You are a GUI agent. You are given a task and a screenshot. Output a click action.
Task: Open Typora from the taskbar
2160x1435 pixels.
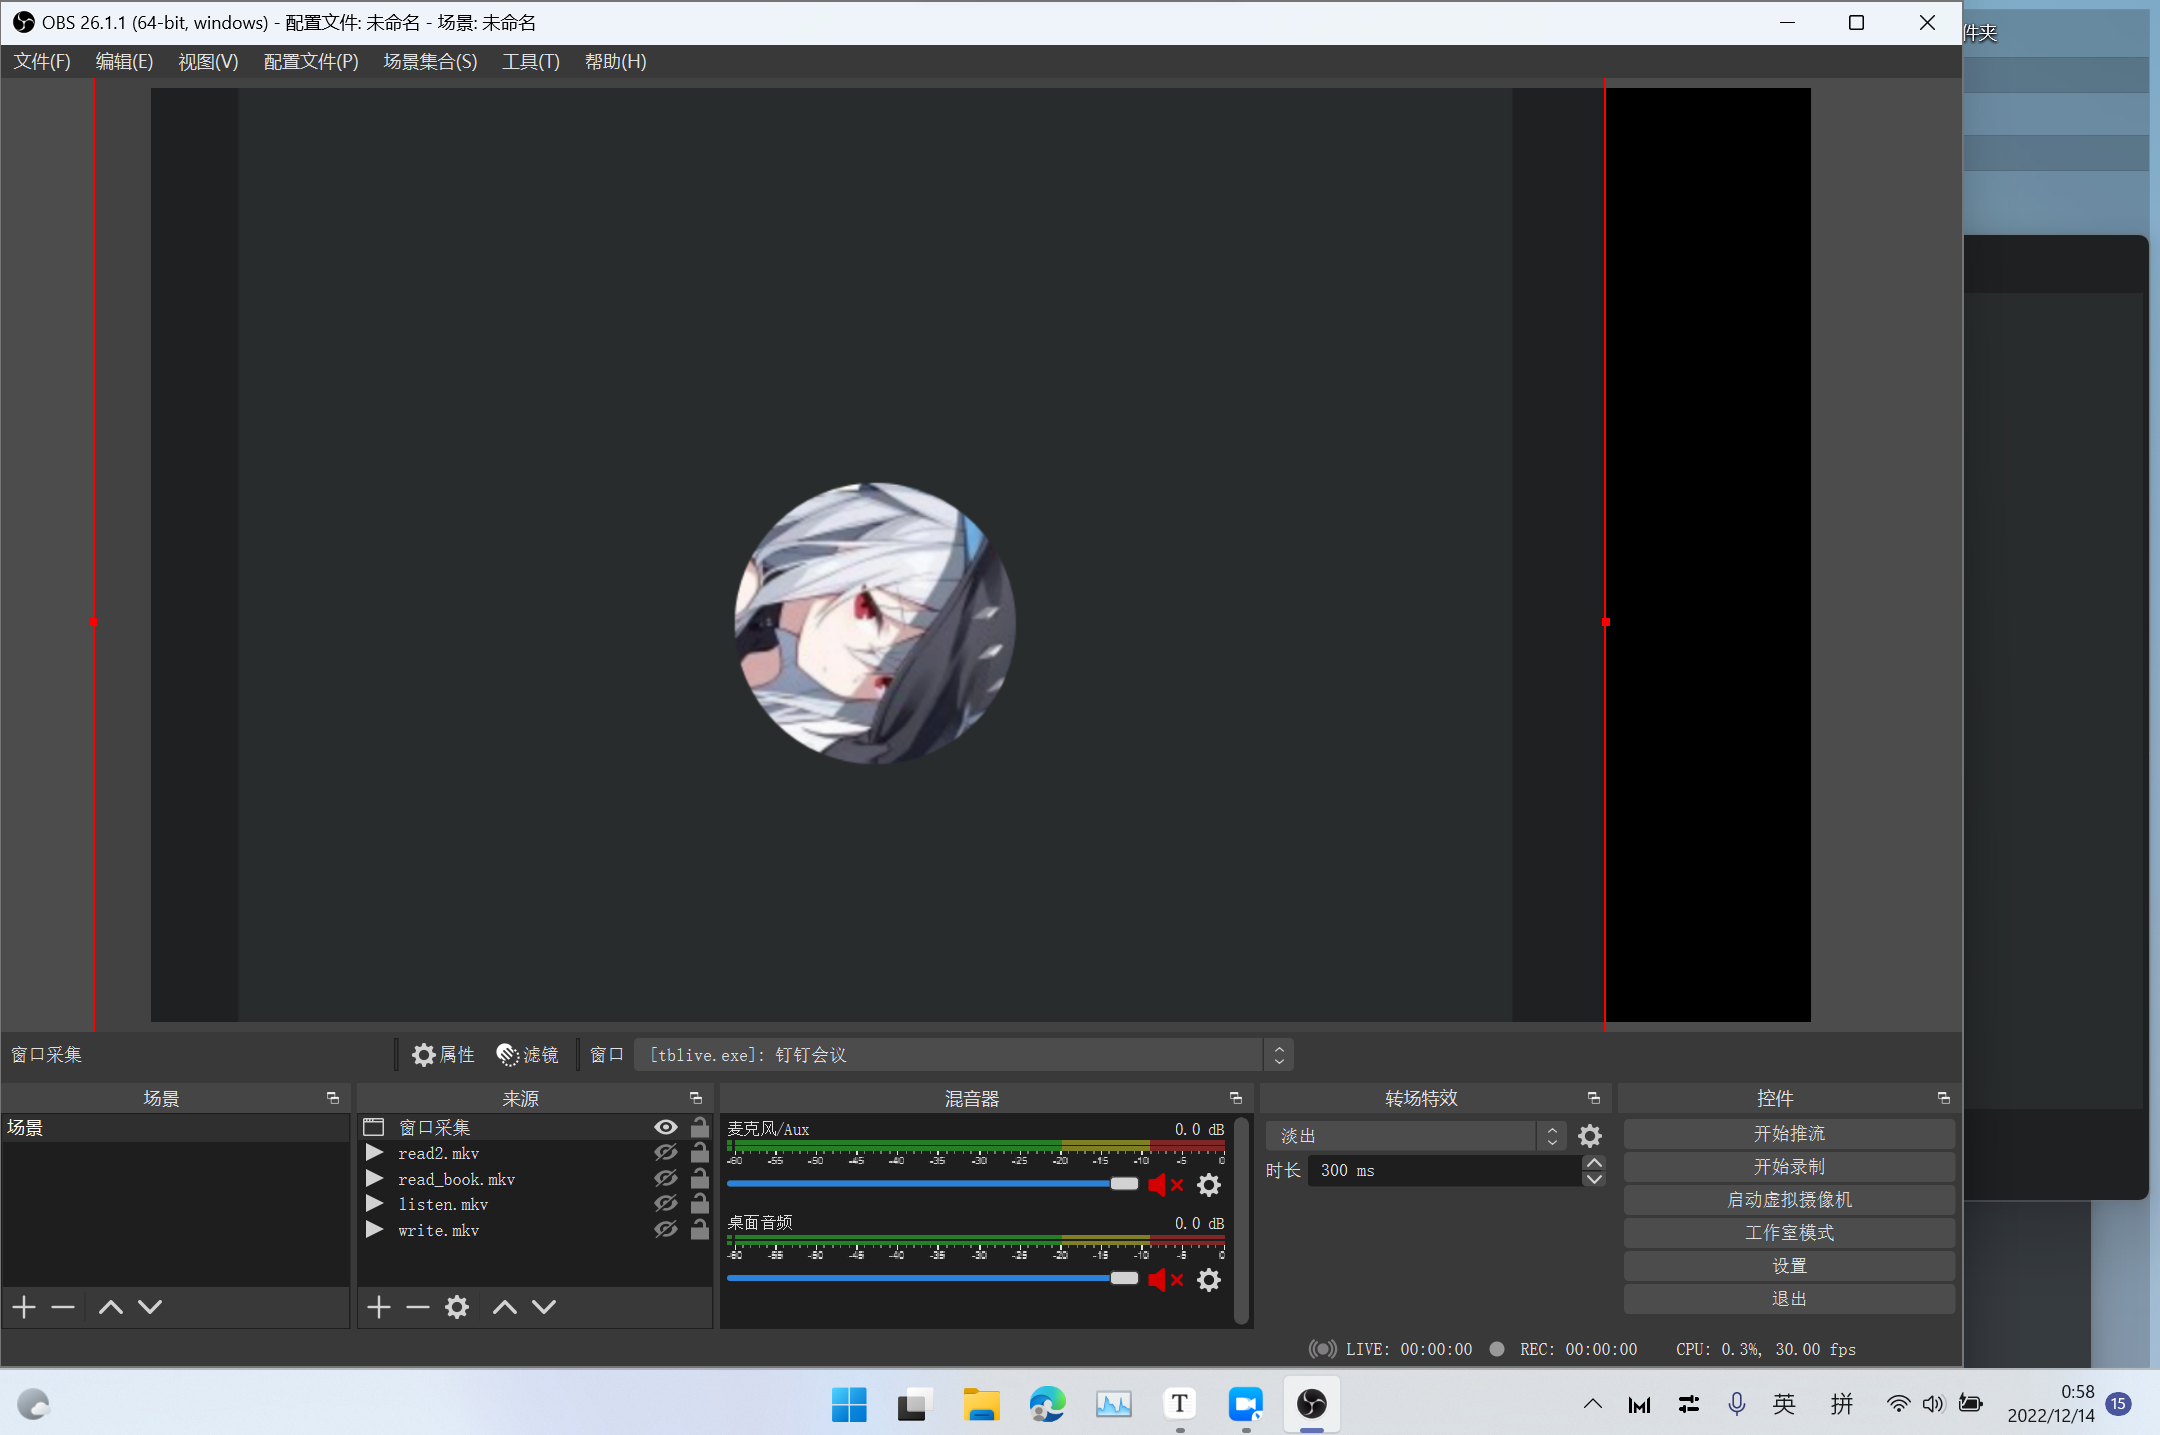coord(1180,1405)
